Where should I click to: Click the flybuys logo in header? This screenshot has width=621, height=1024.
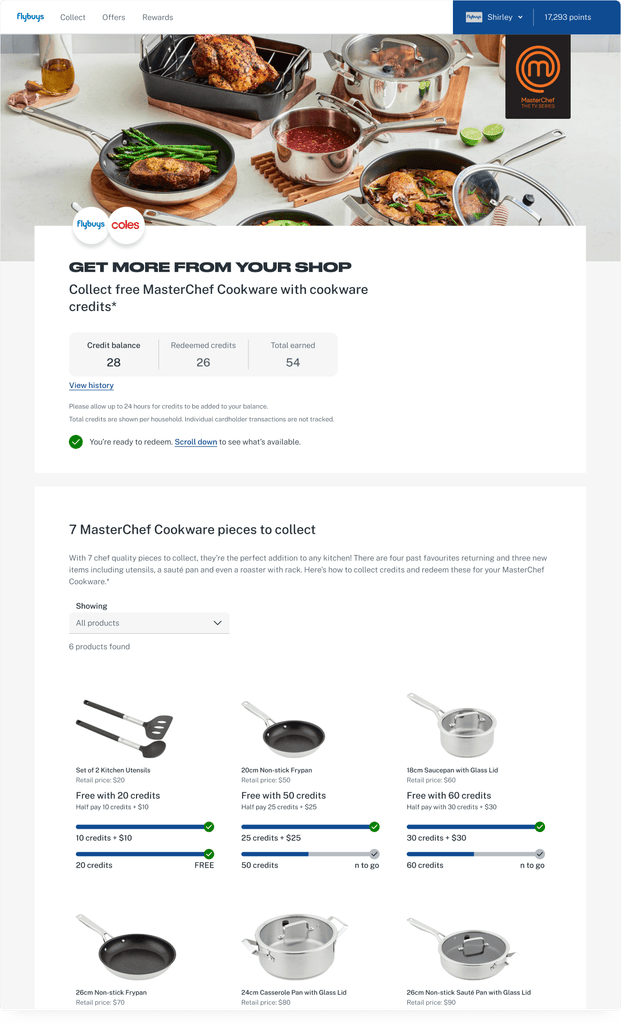30,17
